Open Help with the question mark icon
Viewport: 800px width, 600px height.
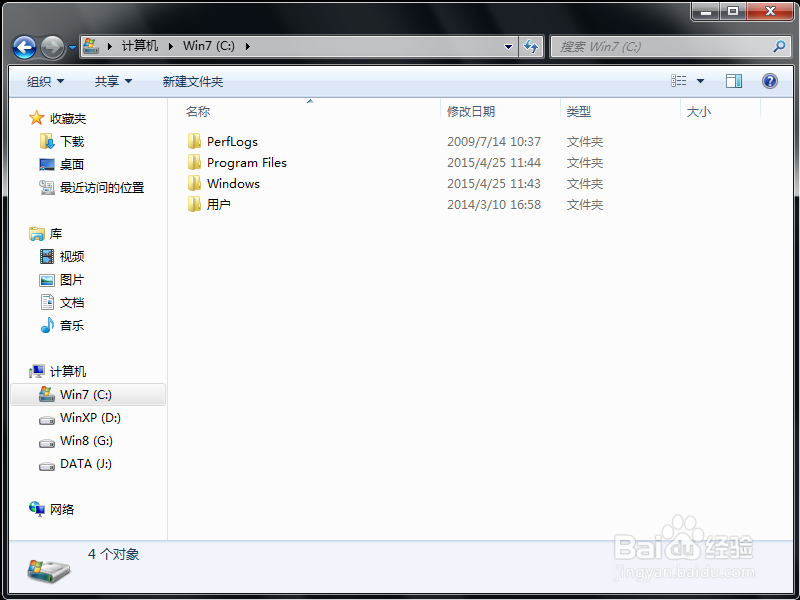click(x=769, y=81)
